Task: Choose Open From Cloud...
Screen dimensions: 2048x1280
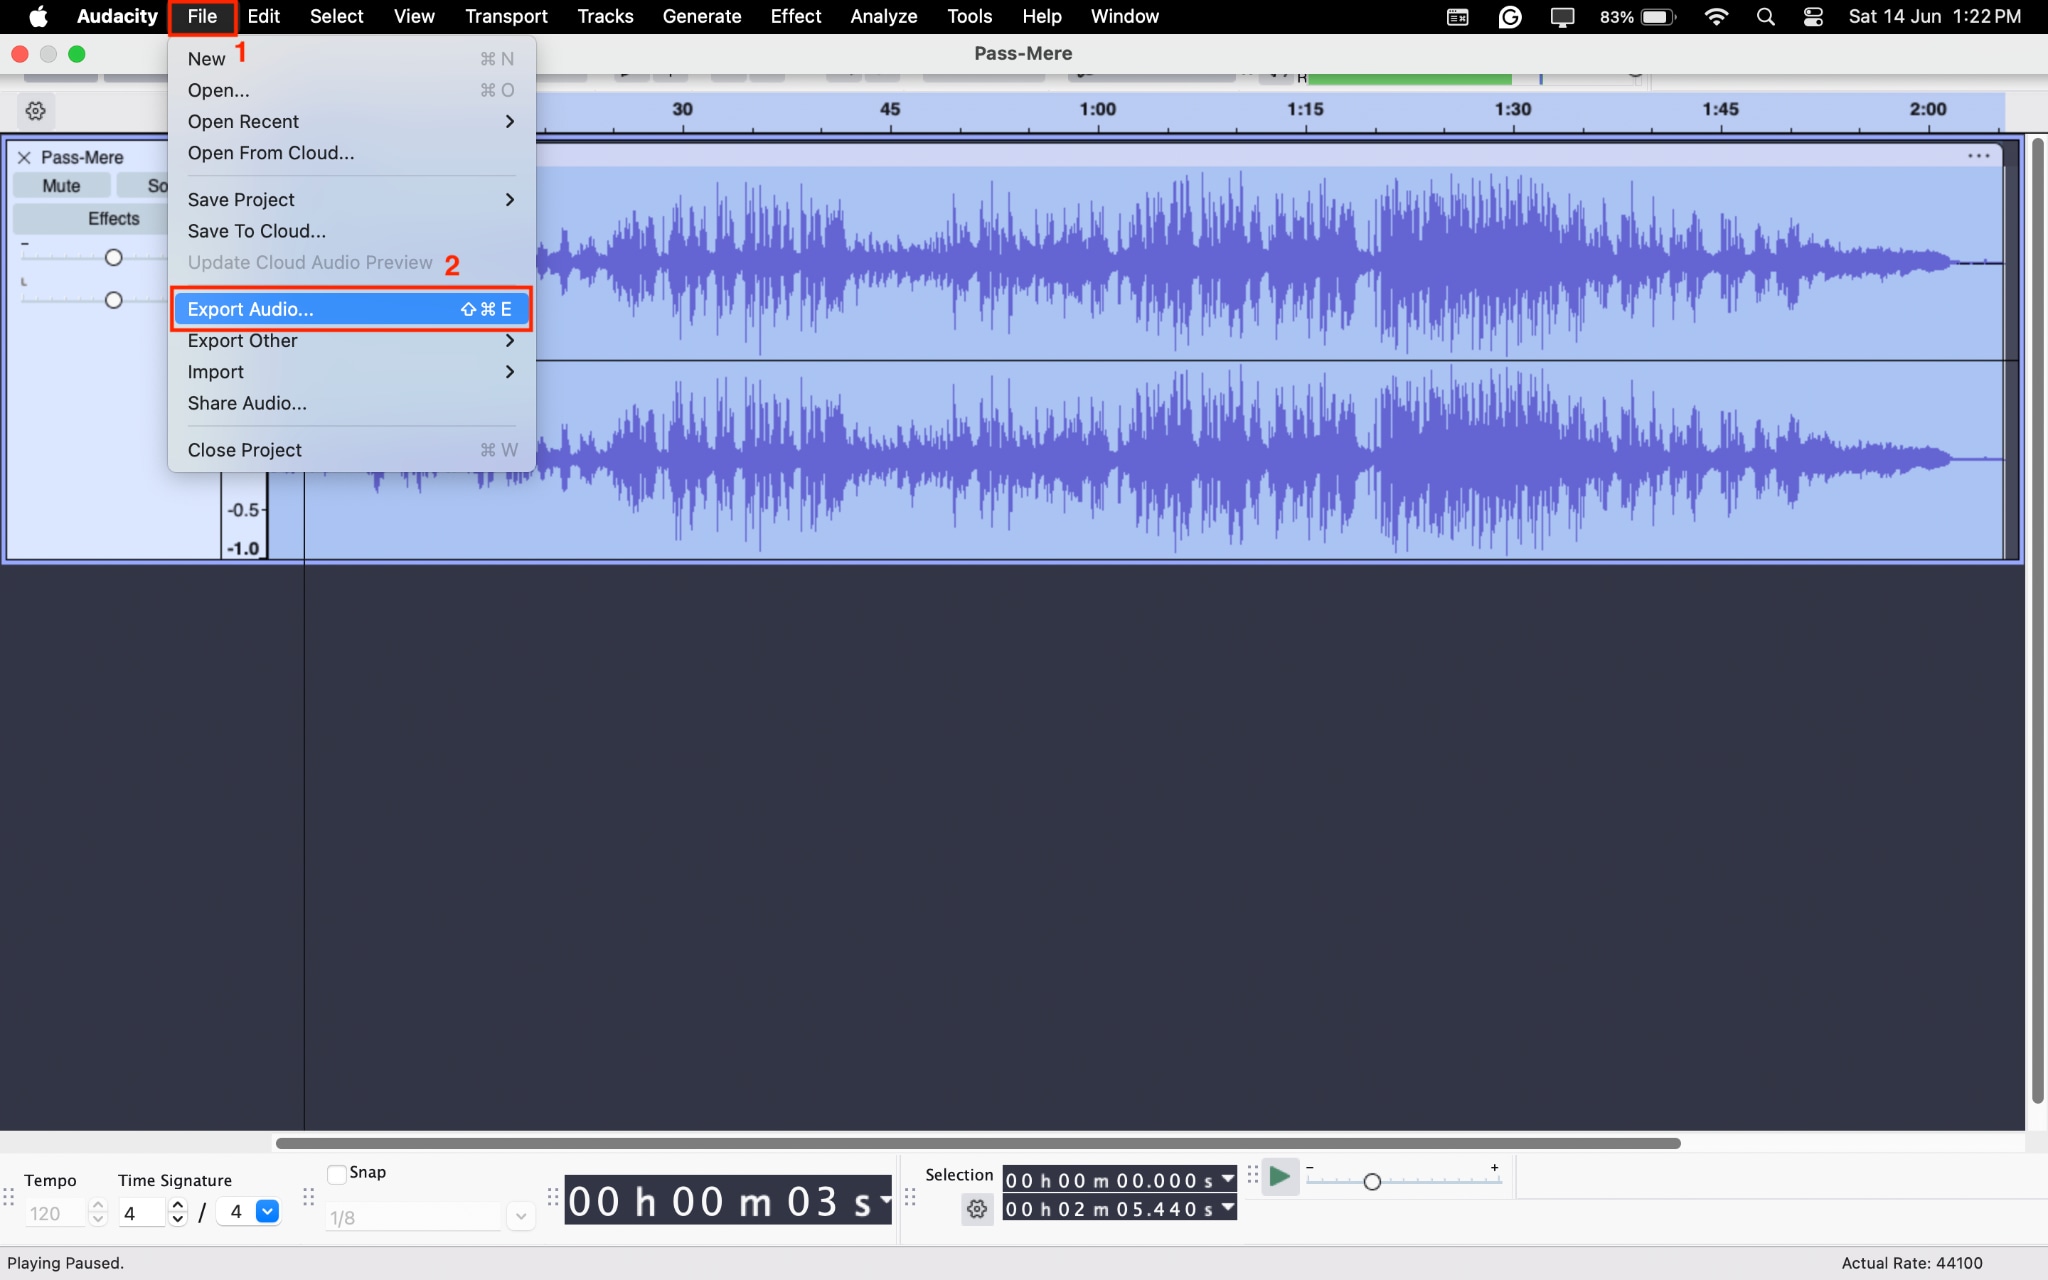Action: [x=351, y=152]
